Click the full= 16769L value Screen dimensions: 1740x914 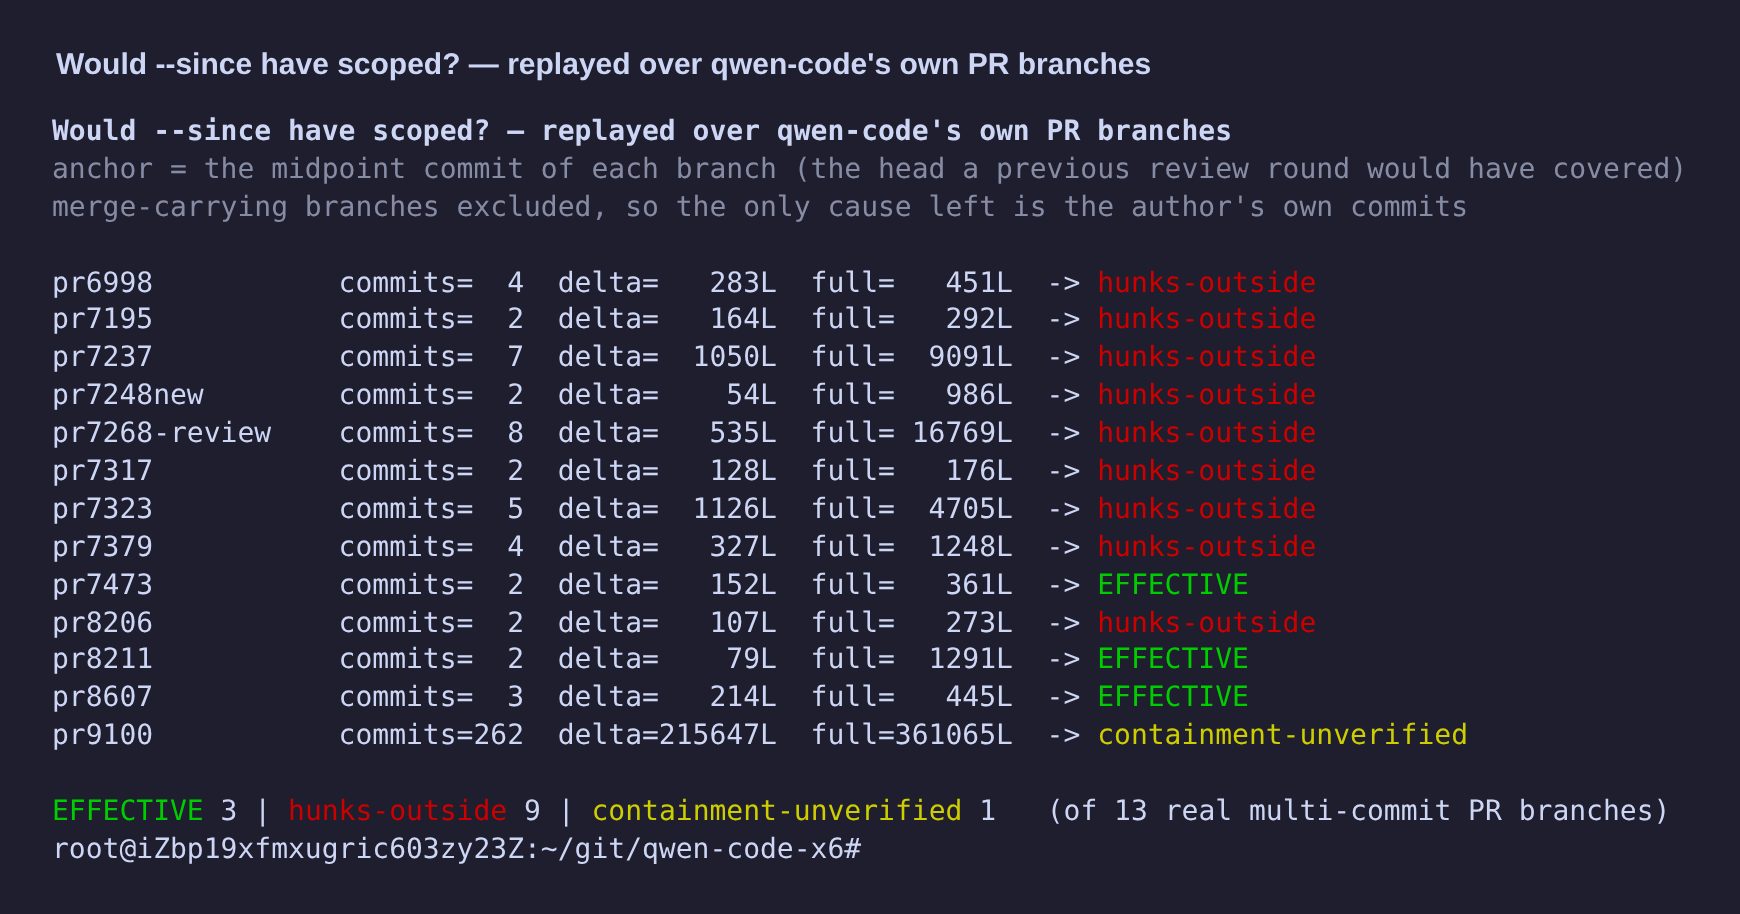tap(912, 433)
